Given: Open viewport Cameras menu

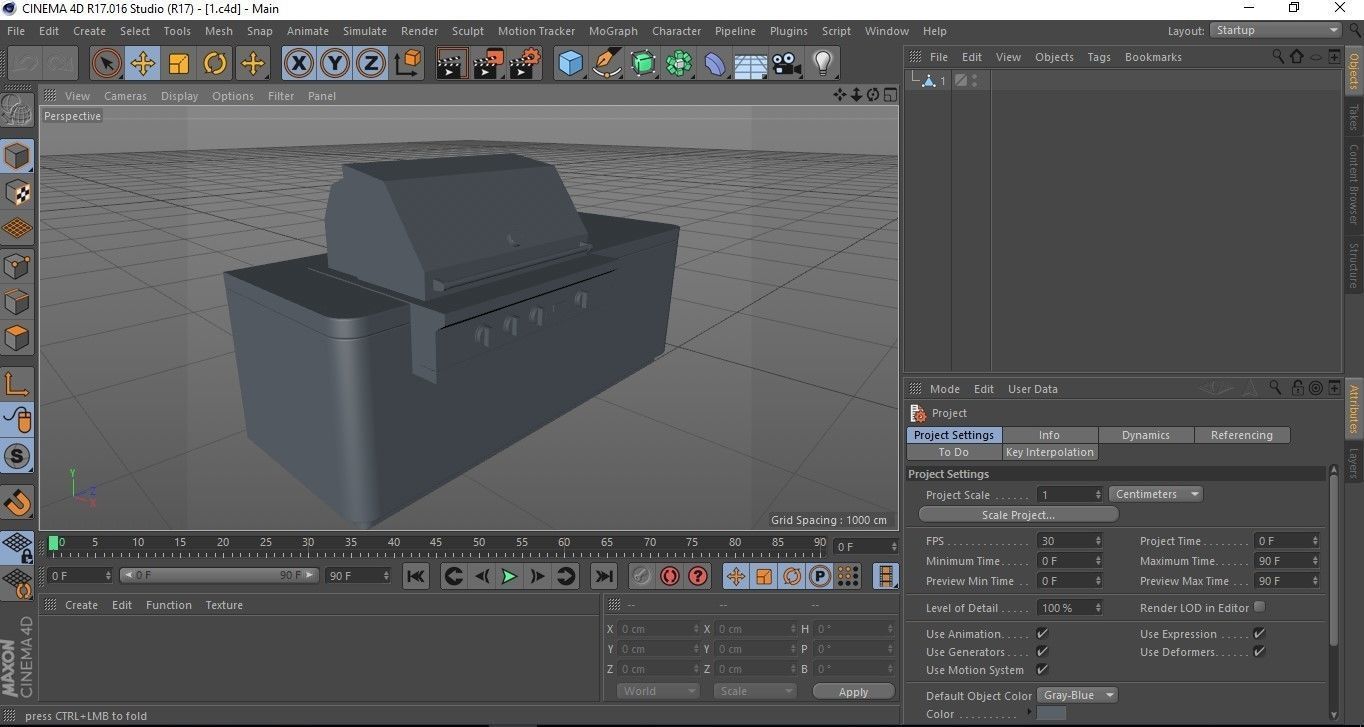Looking at the screenshot, I should coord(125,96).
